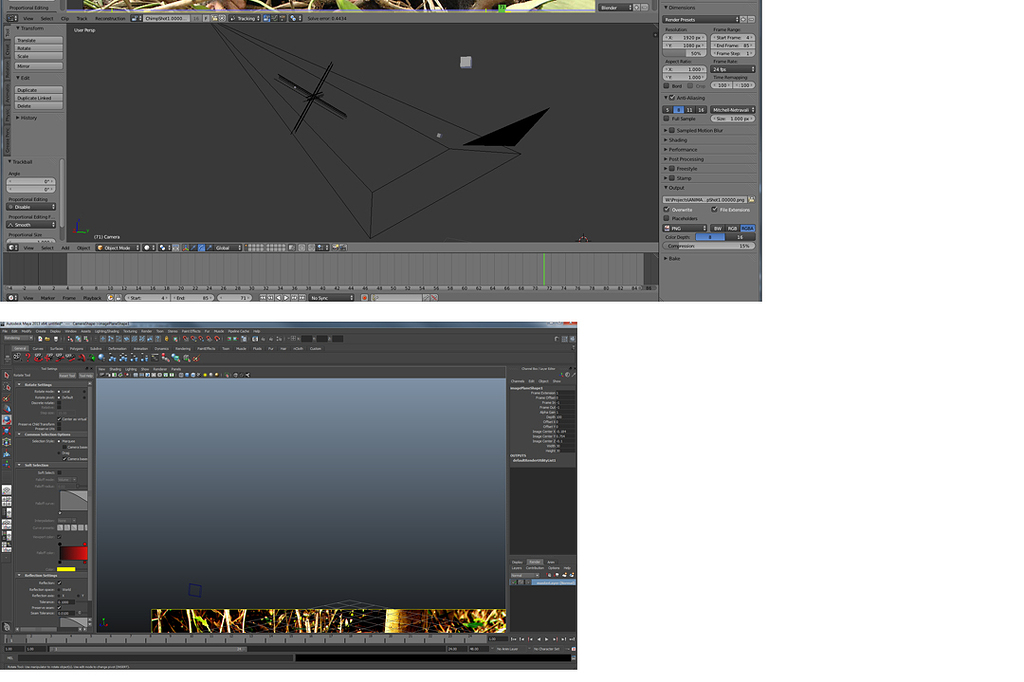Select the BW color mode button

(x=718, y=229)
